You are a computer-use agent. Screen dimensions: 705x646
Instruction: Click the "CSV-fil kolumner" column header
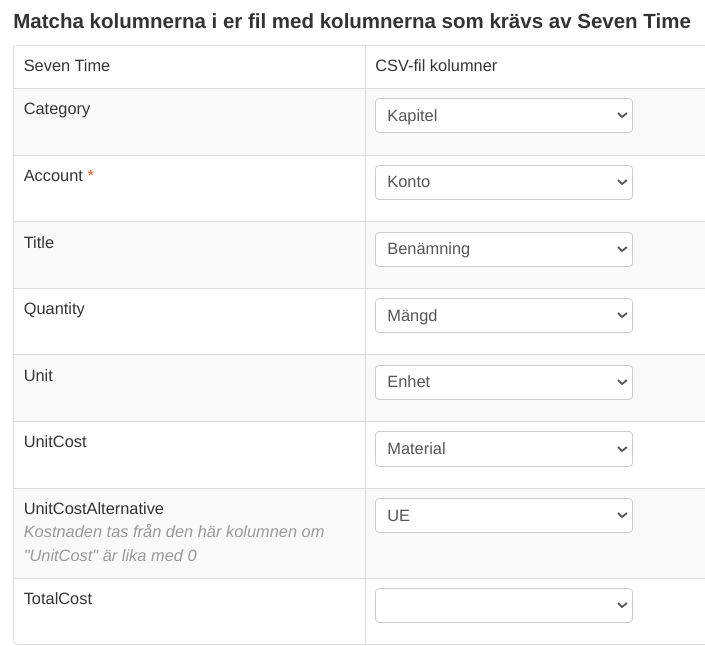click(436, 66)
